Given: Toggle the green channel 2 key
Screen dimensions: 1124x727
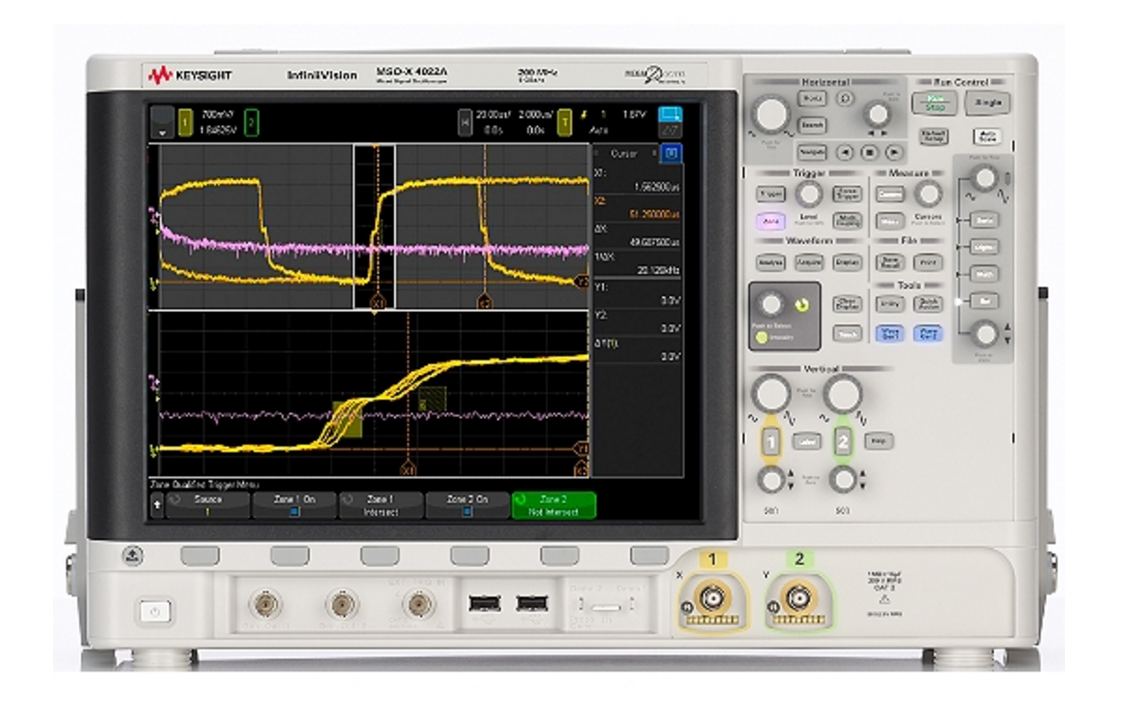Looking at the screenshot, I should point(842,442).
